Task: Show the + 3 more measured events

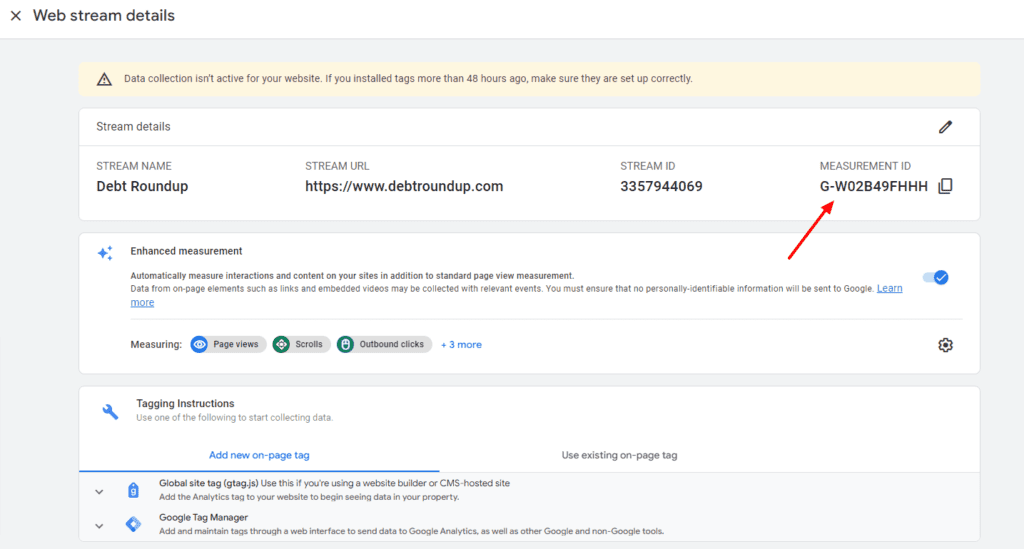Action: tap(461, 345)
